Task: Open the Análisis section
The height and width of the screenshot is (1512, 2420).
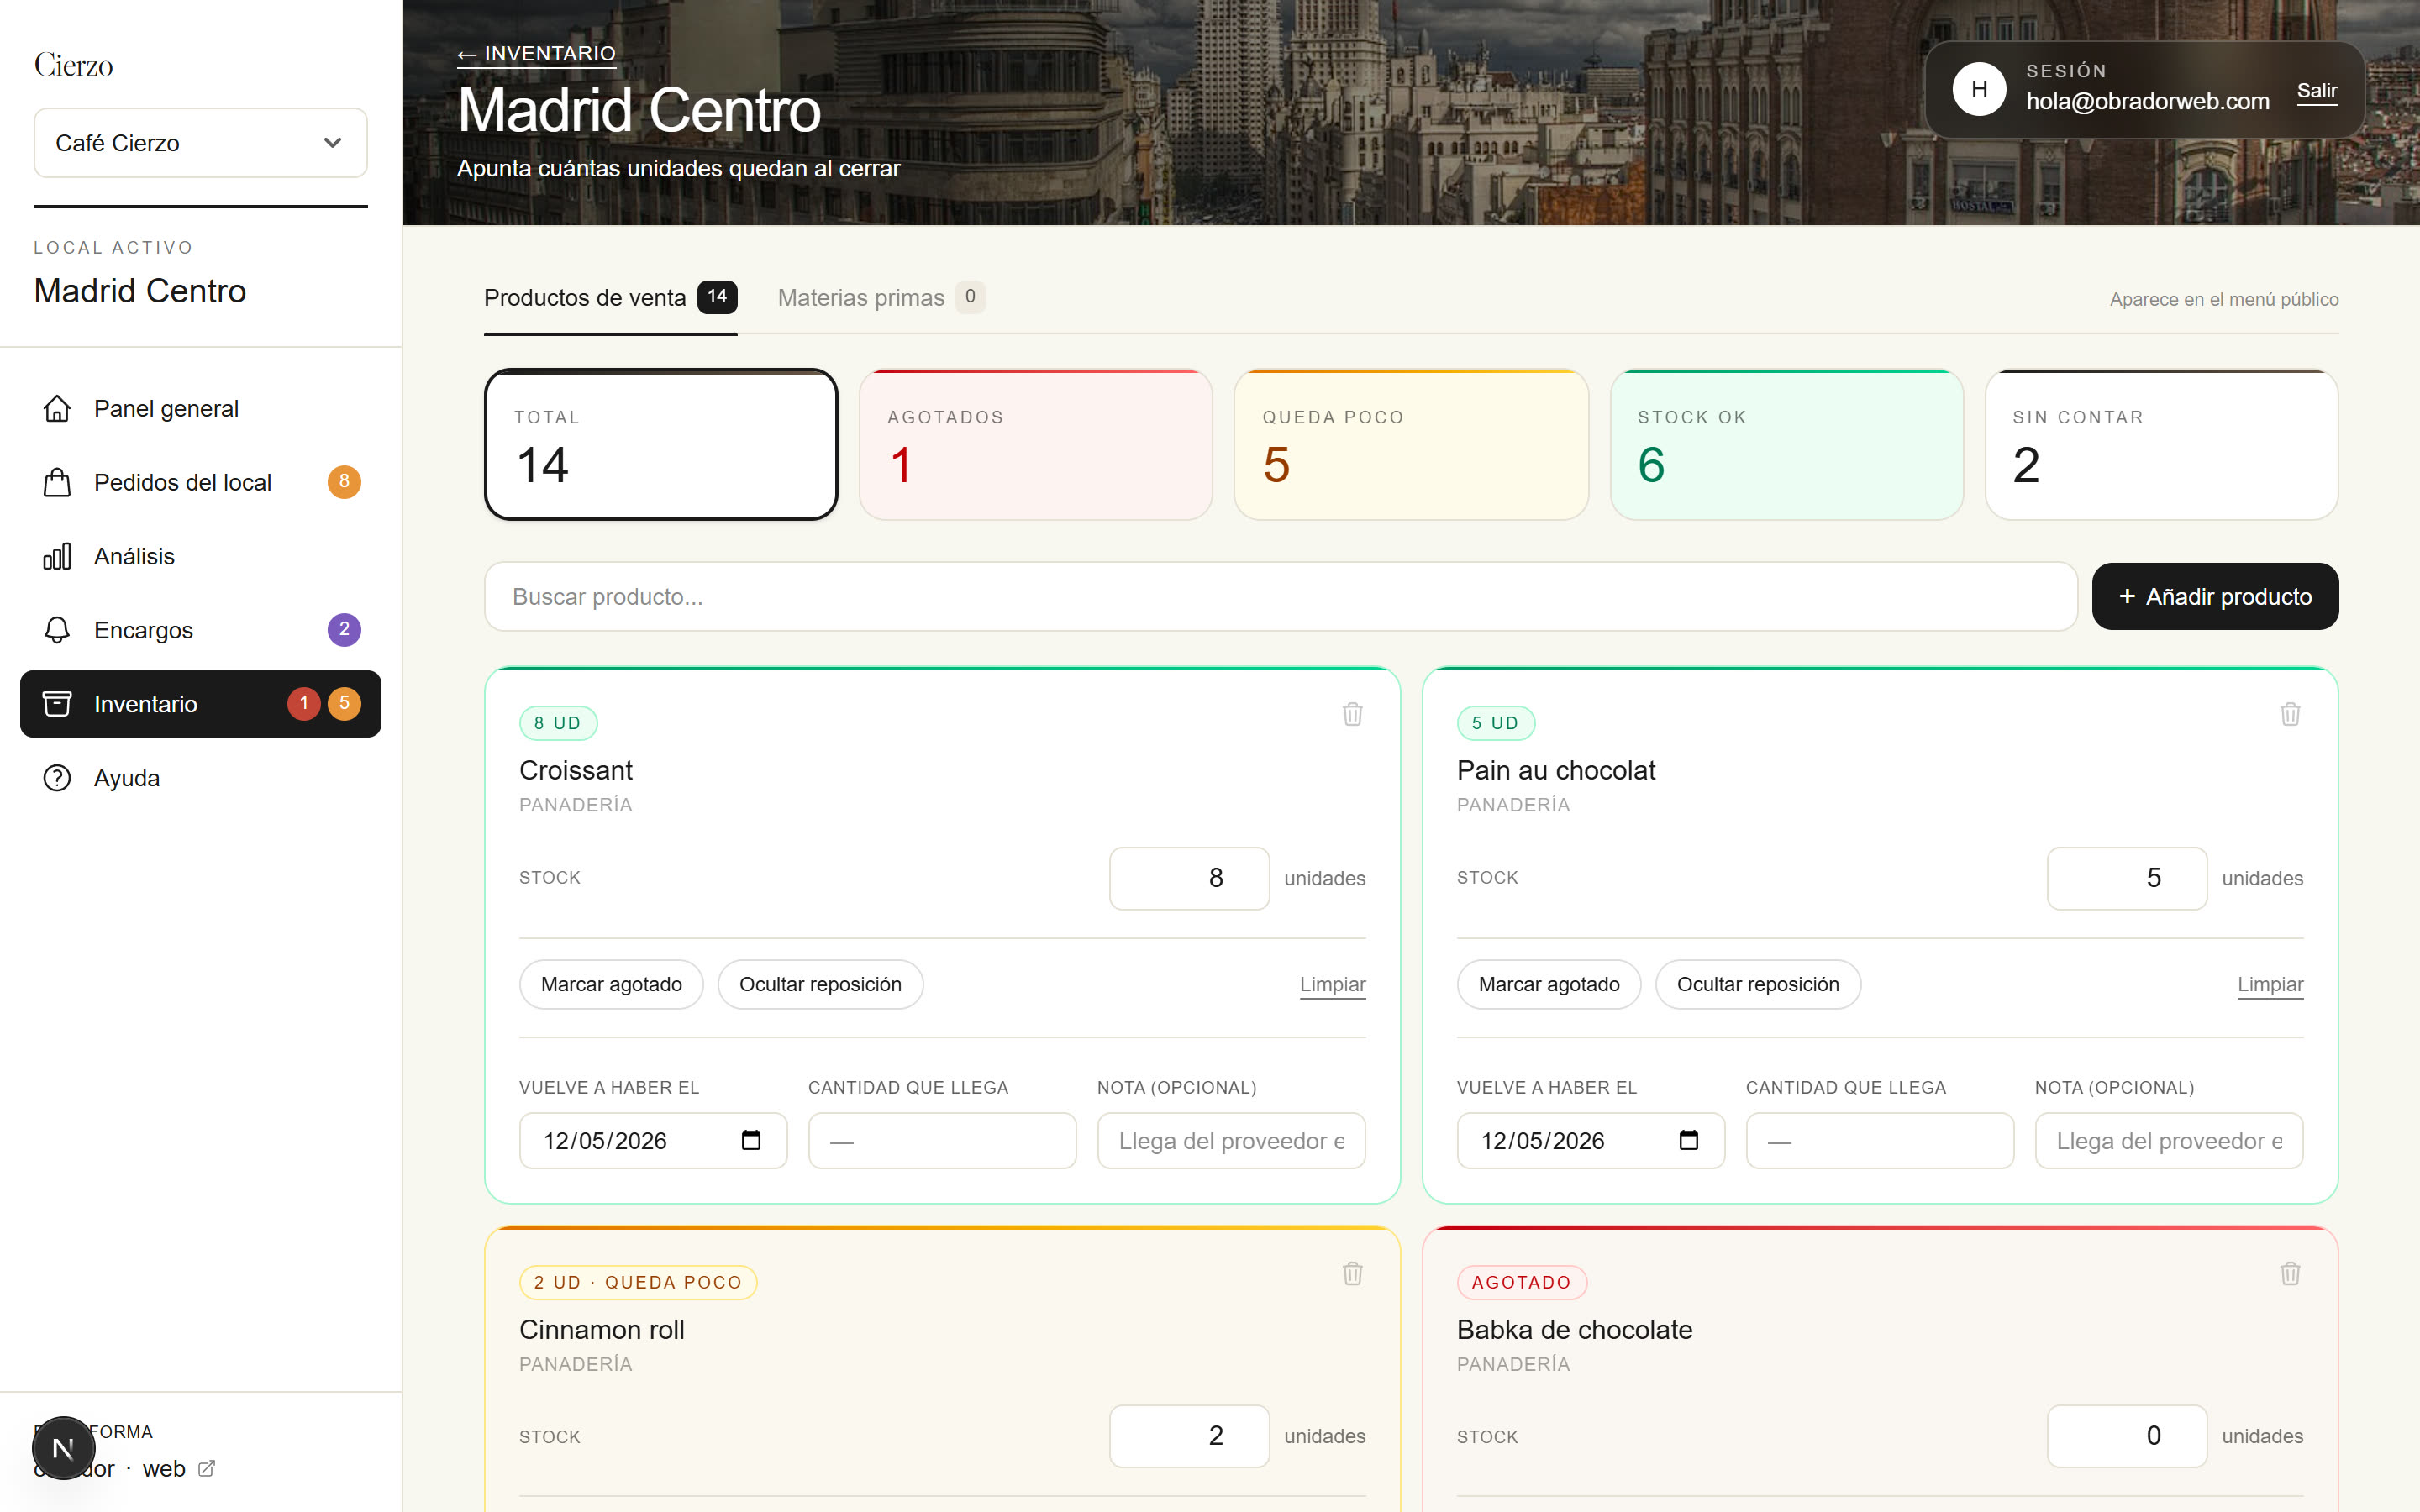Action: (x=201, y=557)
